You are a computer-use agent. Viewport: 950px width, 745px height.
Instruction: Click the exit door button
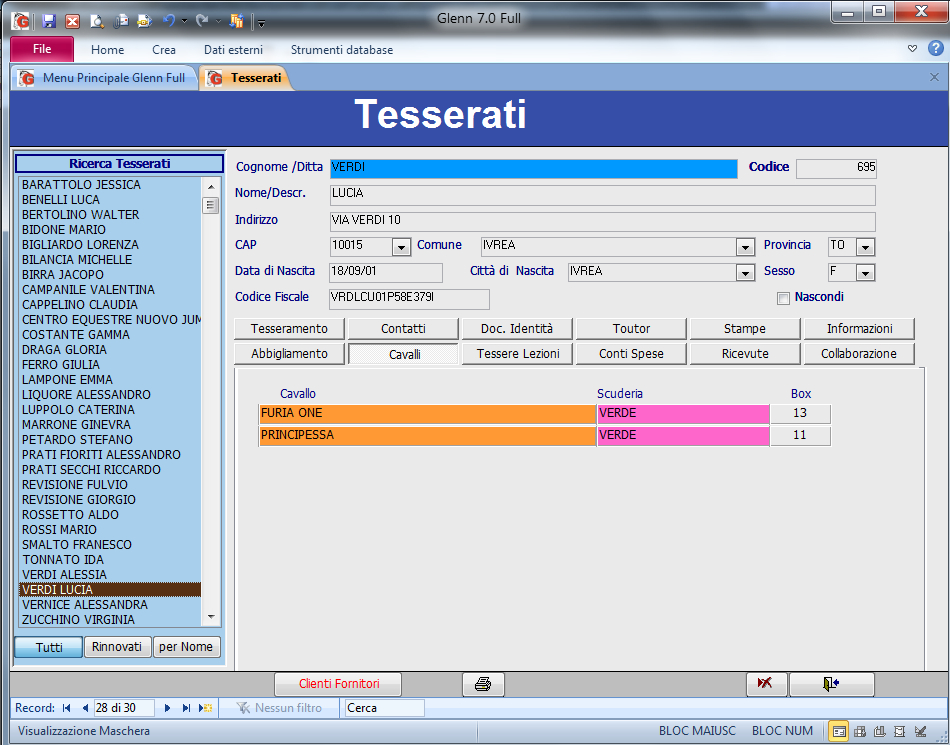point(831,684)
